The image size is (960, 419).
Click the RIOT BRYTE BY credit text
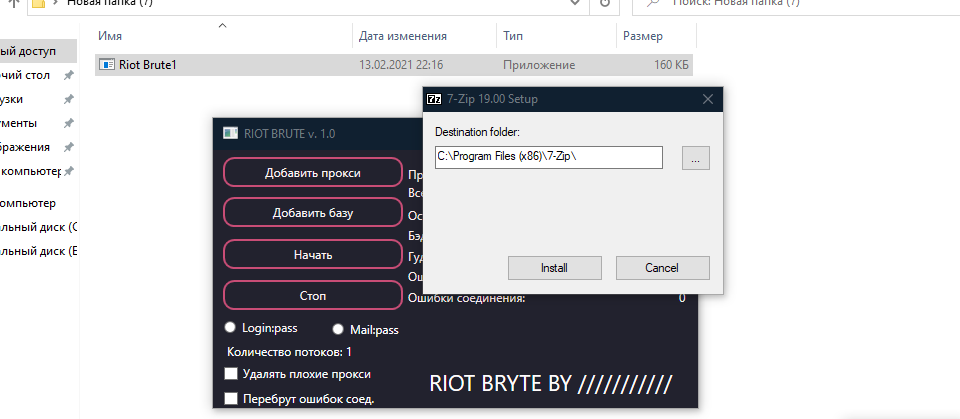coord(551,383)
